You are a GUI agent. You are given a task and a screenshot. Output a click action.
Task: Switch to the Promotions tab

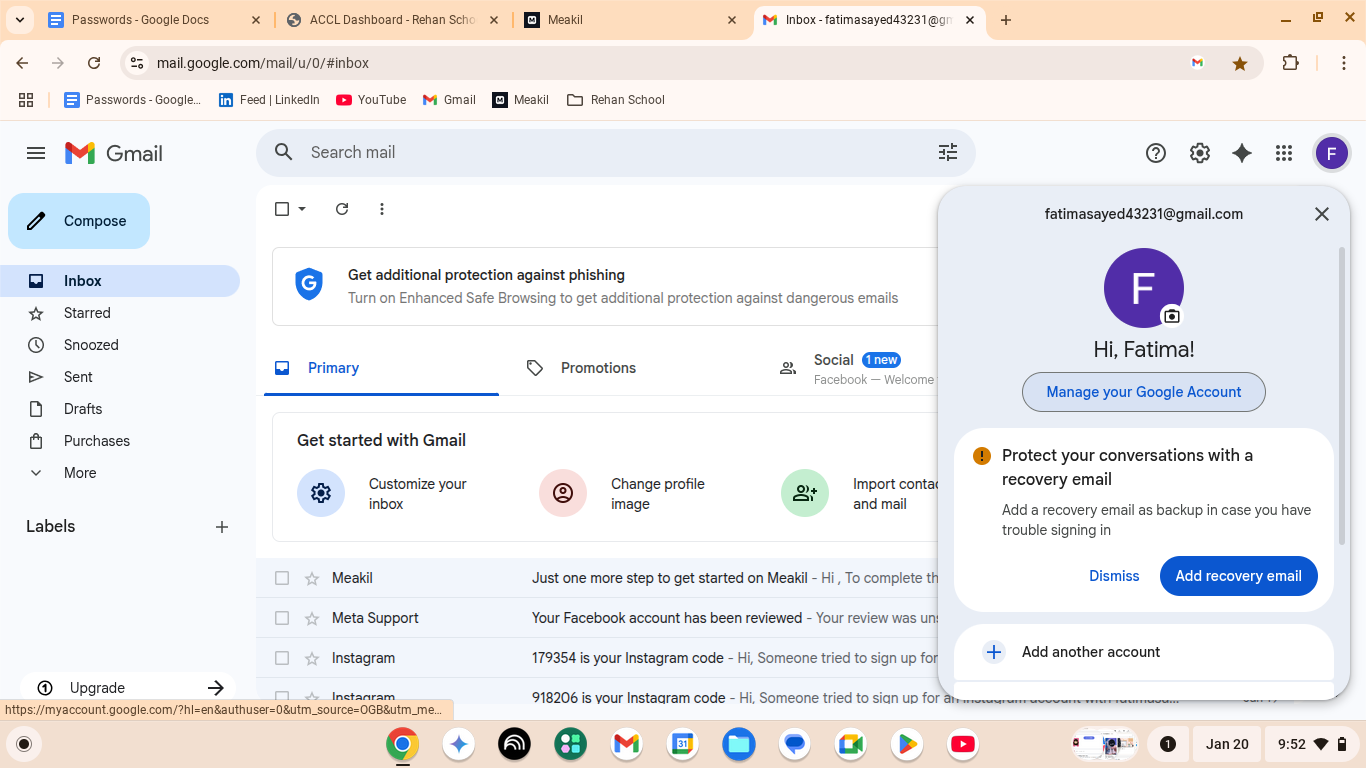[598, 368]
